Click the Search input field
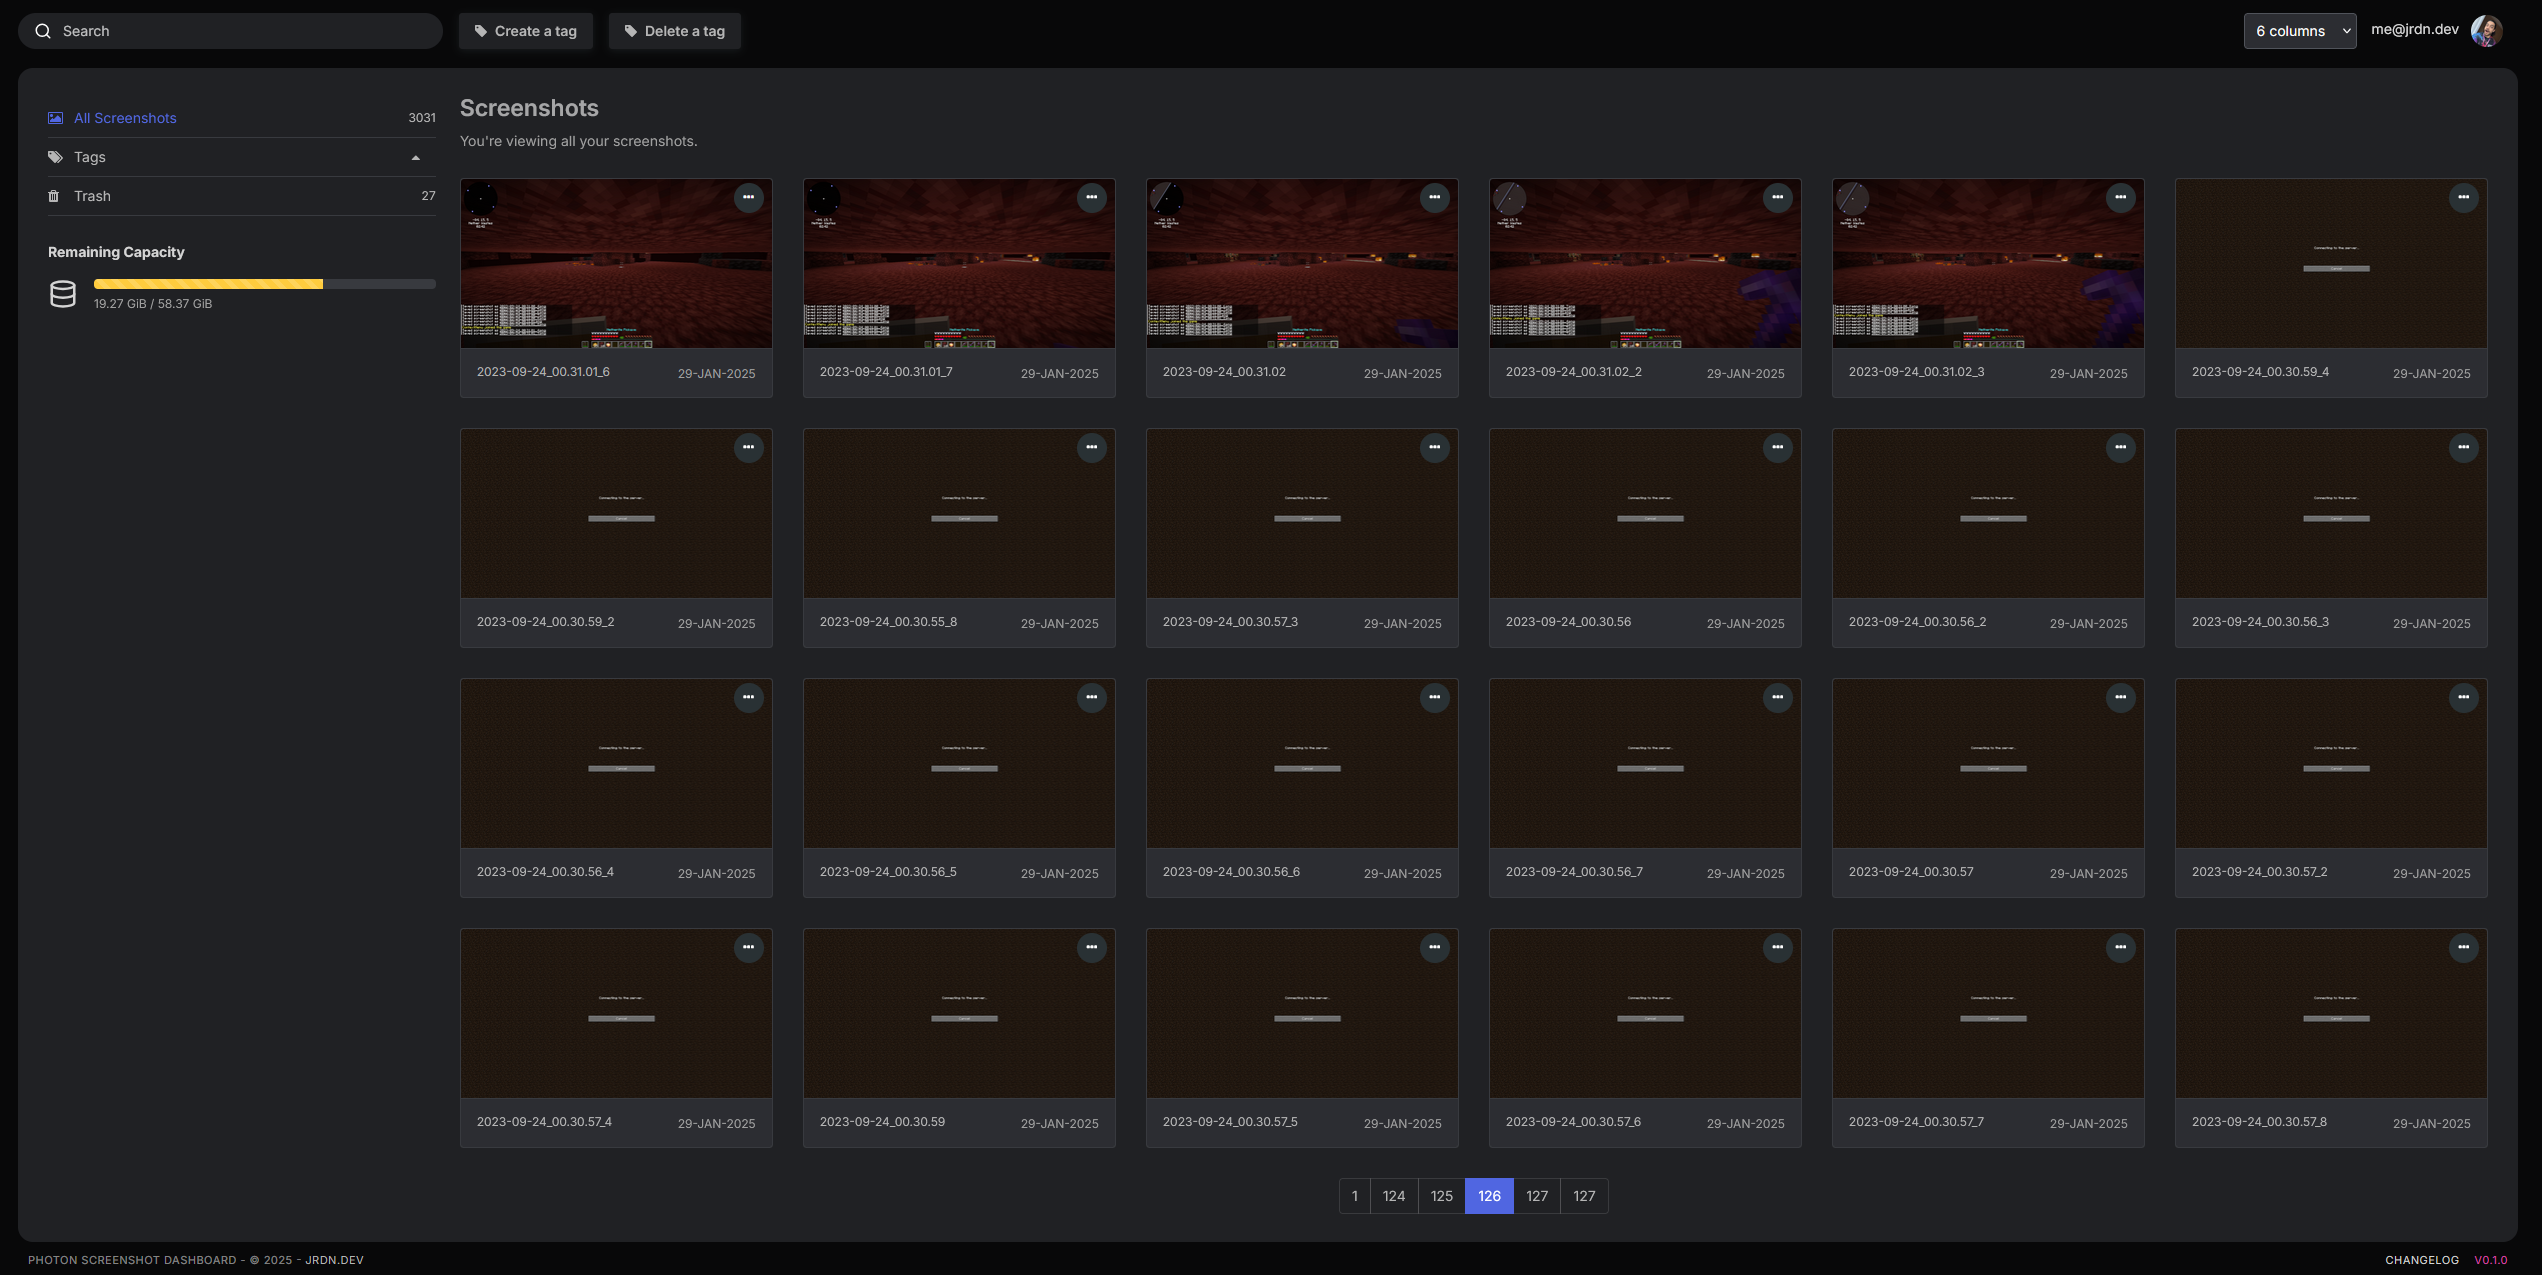This screenshot has width=2542, height=1275. coord(230,31)
